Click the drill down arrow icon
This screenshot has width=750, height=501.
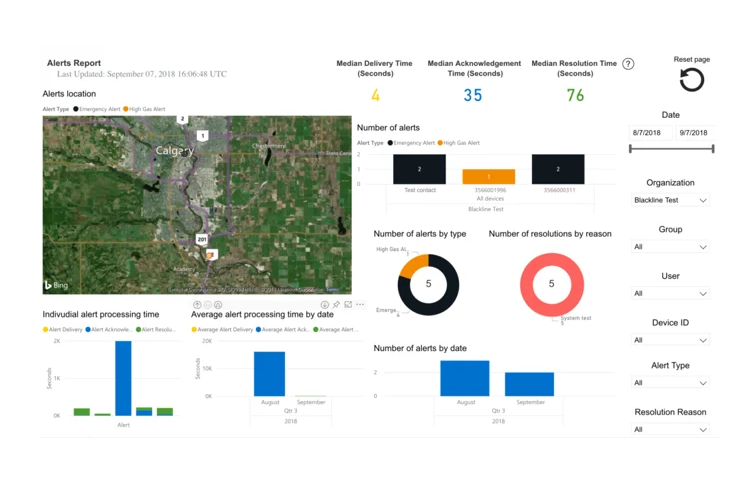[x=325, y=305]
